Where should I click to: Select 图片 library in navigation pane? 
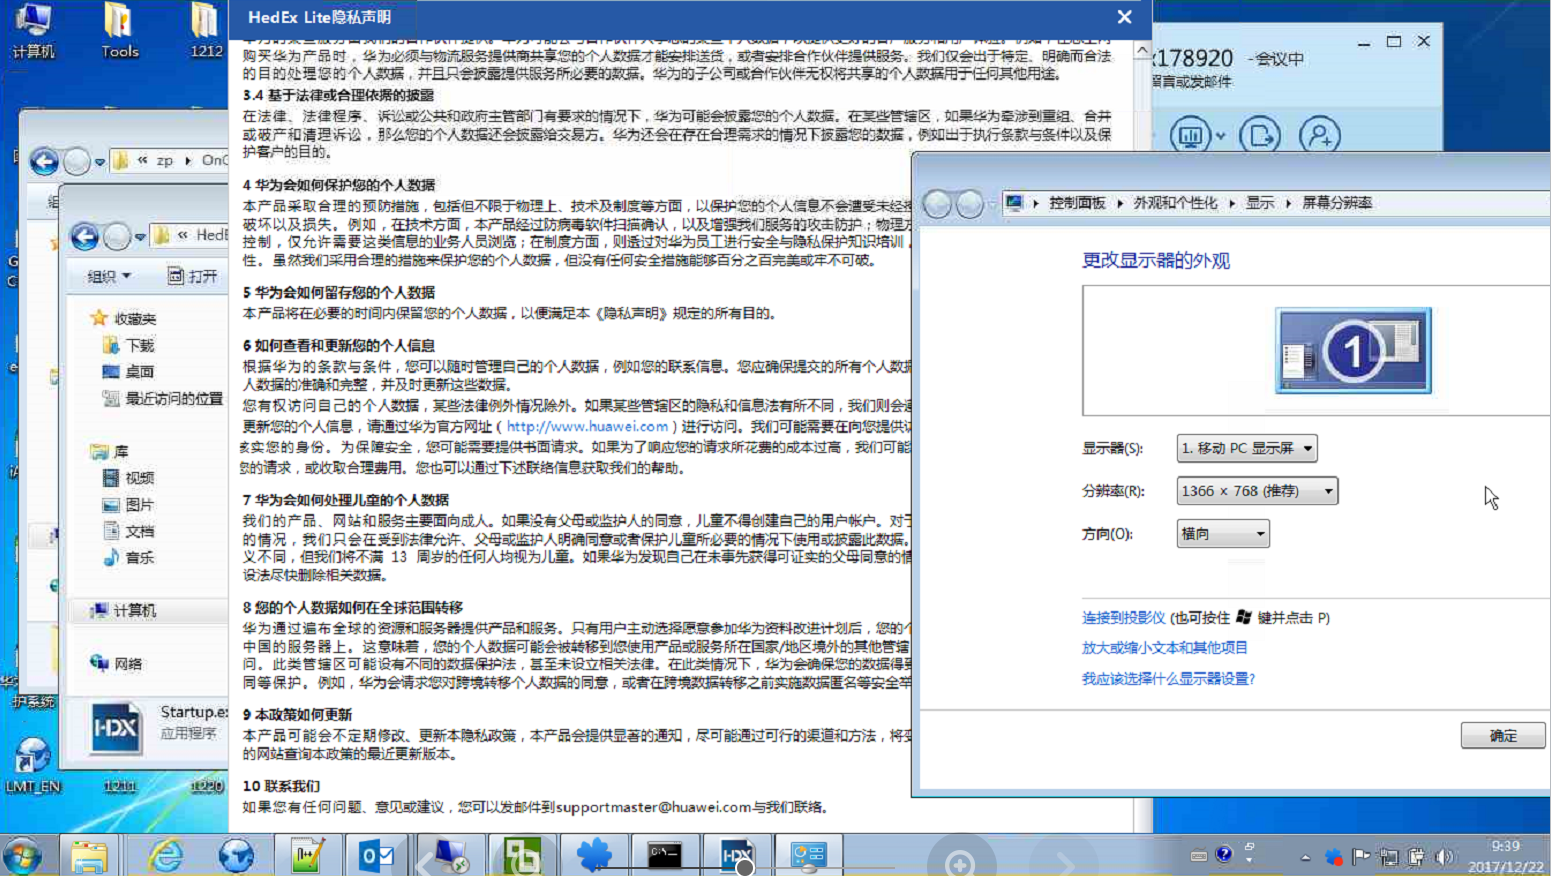(129, 505)
